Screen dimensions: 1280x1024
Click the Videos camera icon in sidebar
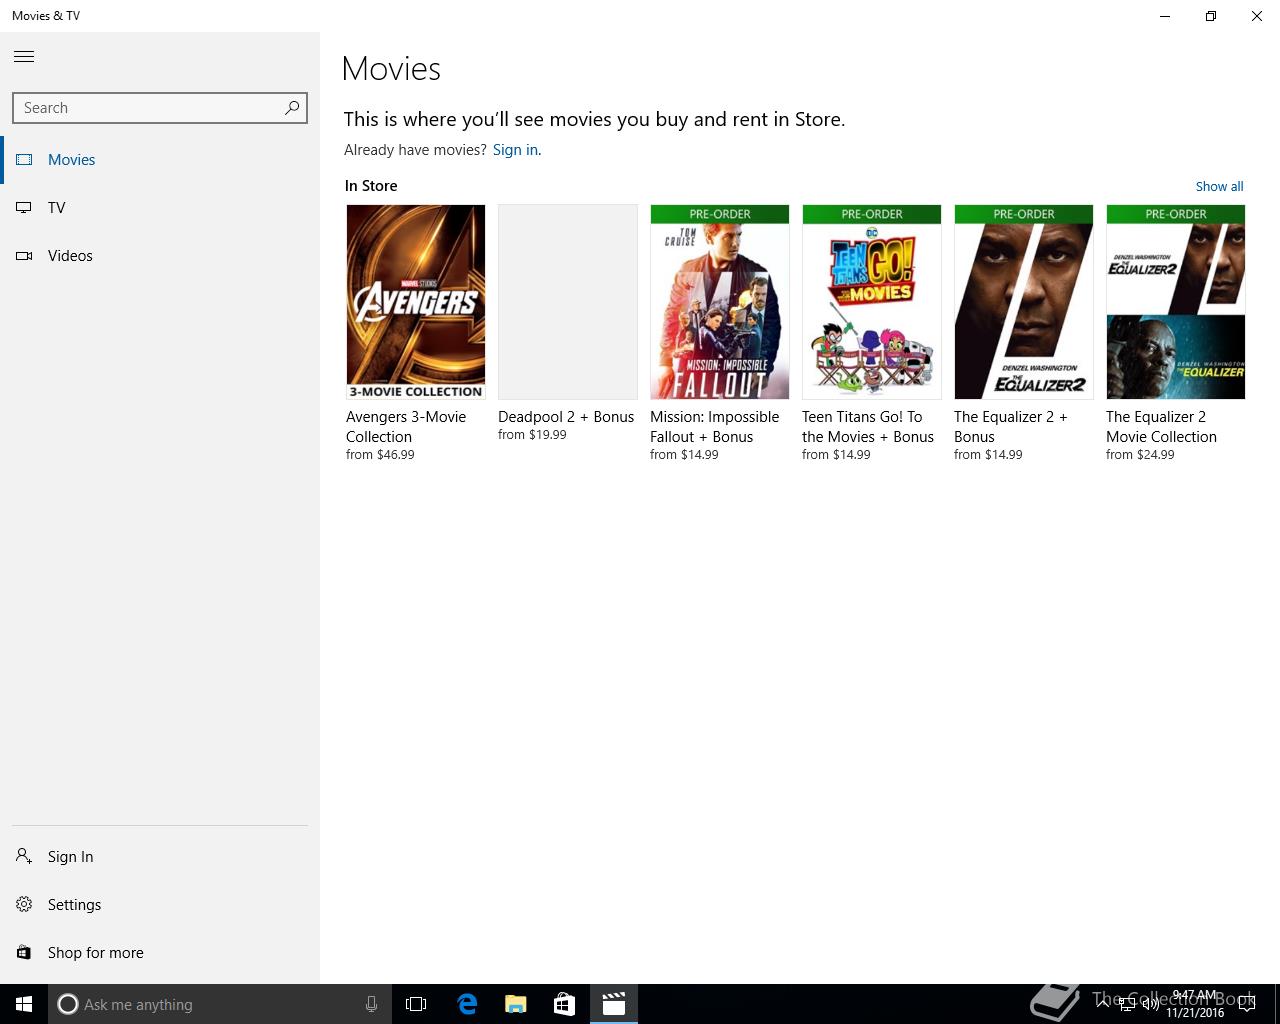coord(24,255)
